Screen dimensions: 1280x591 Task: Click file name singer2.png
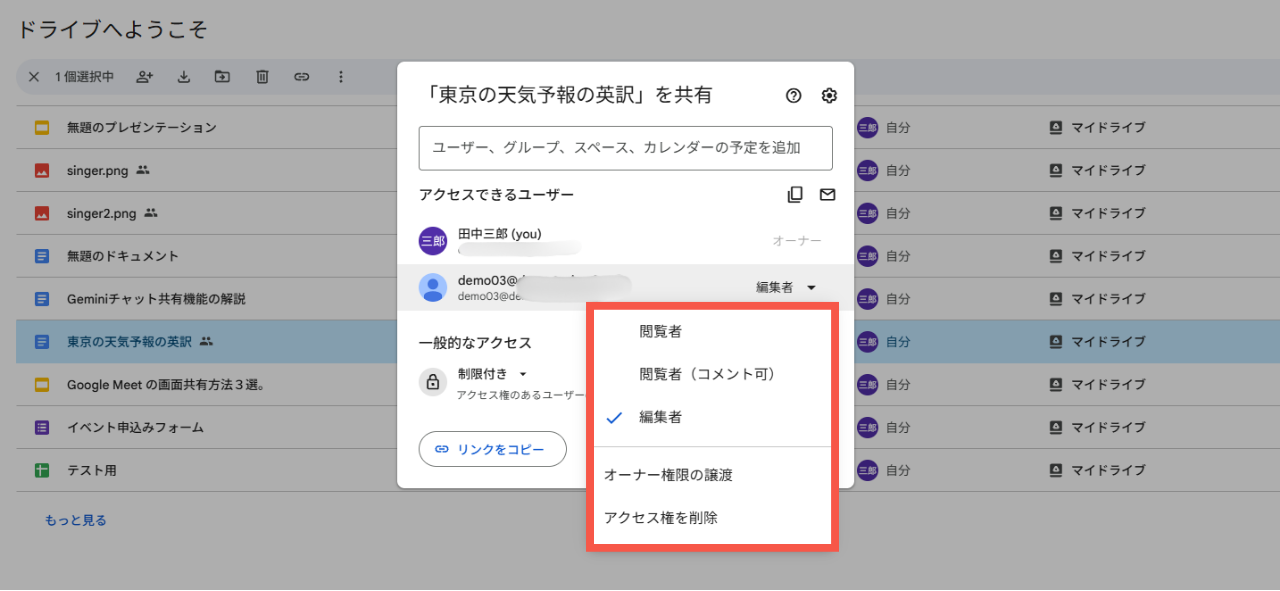pos(102,214)
